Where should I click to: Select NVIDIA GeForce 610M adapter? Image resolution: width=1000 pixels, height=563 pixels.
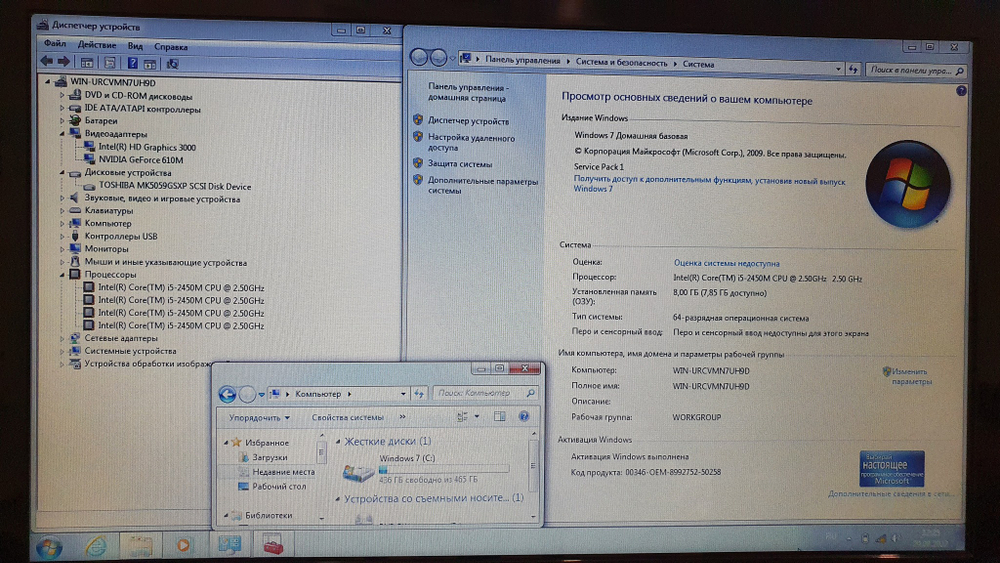(x=140, y=159)
